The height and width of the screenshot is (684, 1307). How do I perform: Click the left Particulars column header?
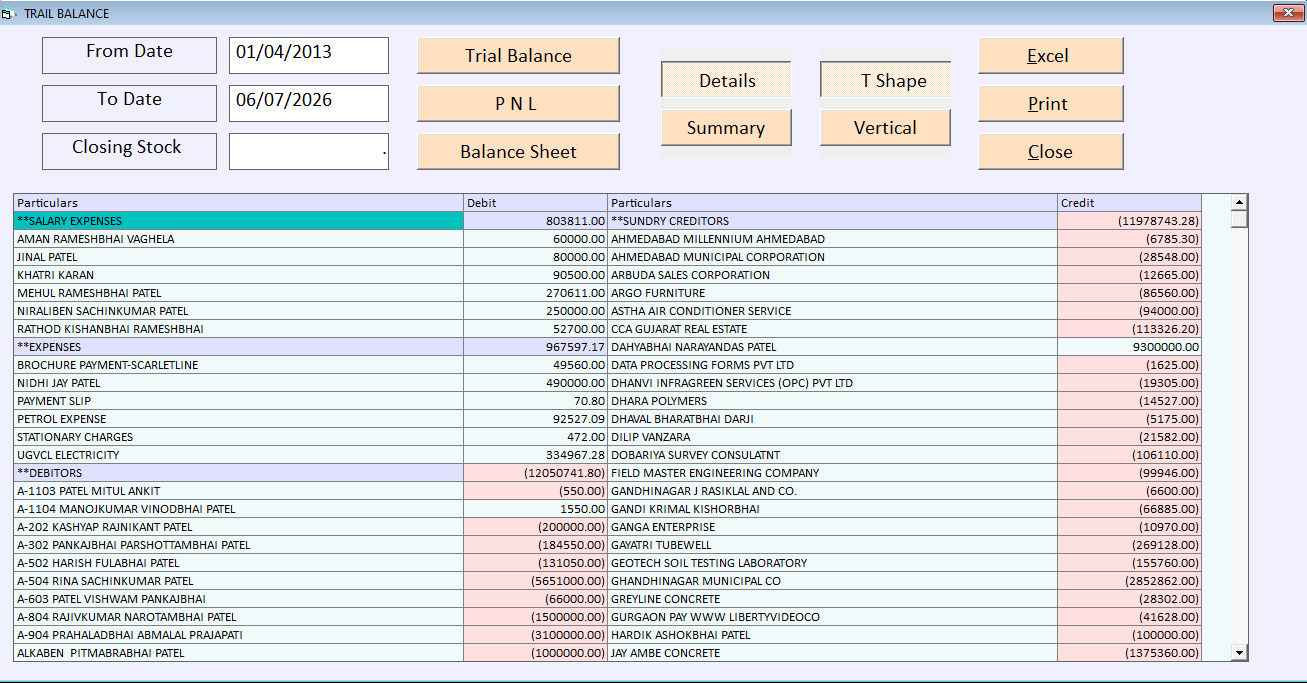239,203
